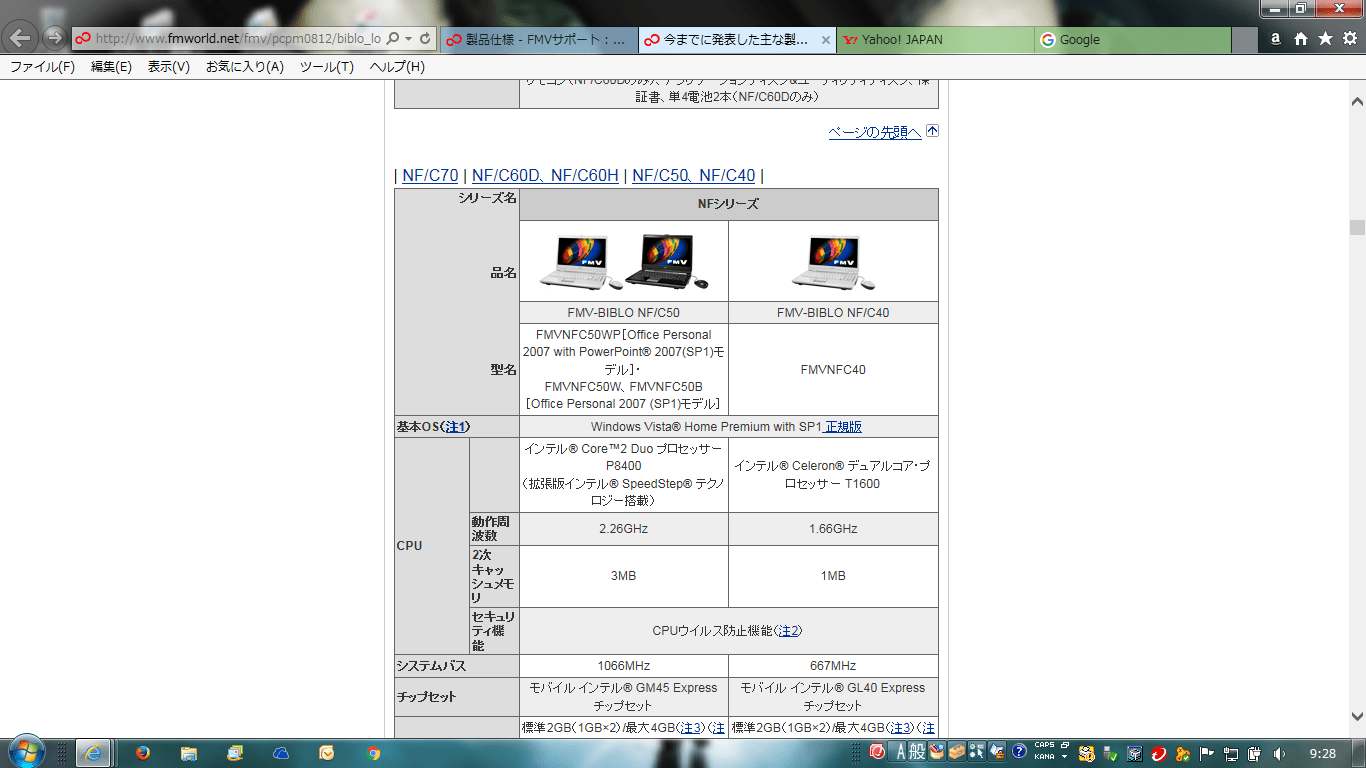Open a new blank tab button
The height and width of the screenshot is (768, 1366).
coord(1245,40)
